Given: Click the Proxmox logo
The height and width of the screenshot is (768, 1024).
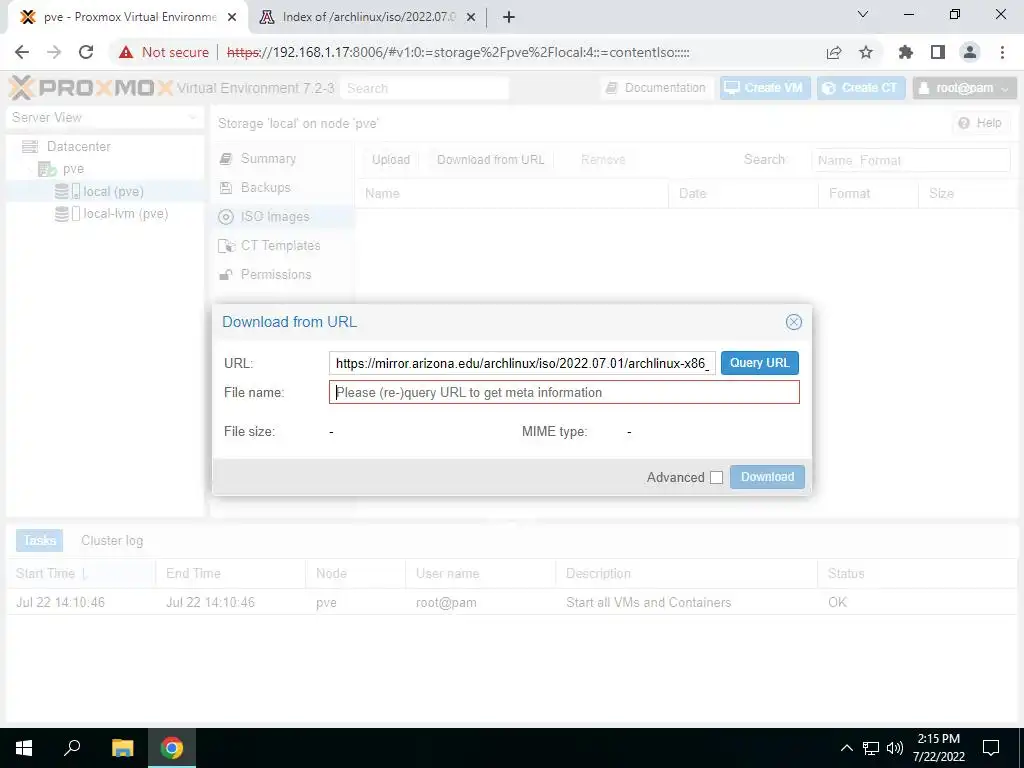Looking at the screenshot, I should 91,88.
